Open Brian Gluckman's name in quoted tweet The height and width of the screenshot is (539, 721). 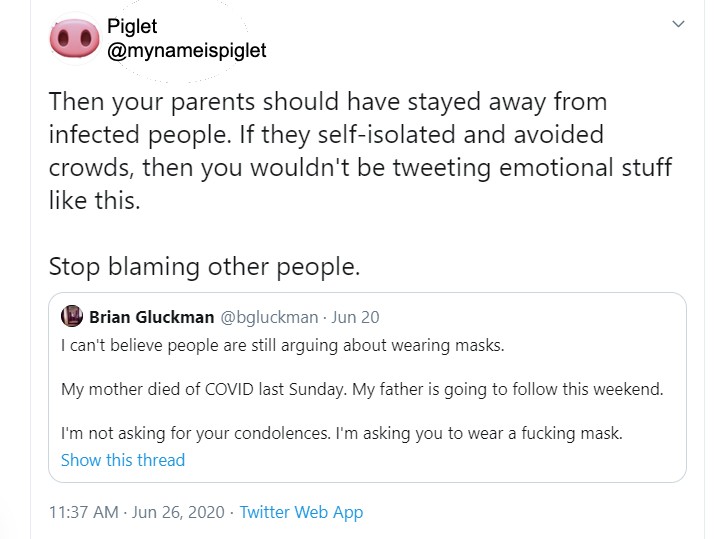(x=151, y=317)
